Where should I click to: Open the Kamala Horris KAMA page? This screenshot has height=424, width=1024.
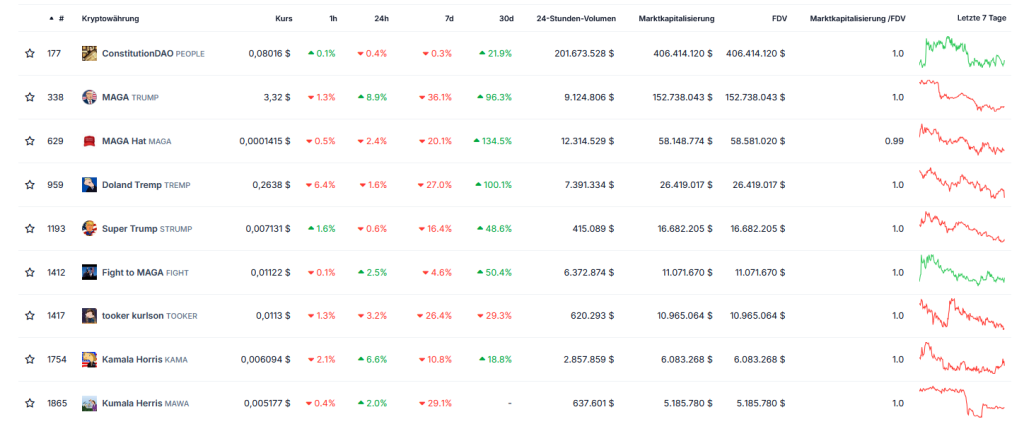(144, 360)
